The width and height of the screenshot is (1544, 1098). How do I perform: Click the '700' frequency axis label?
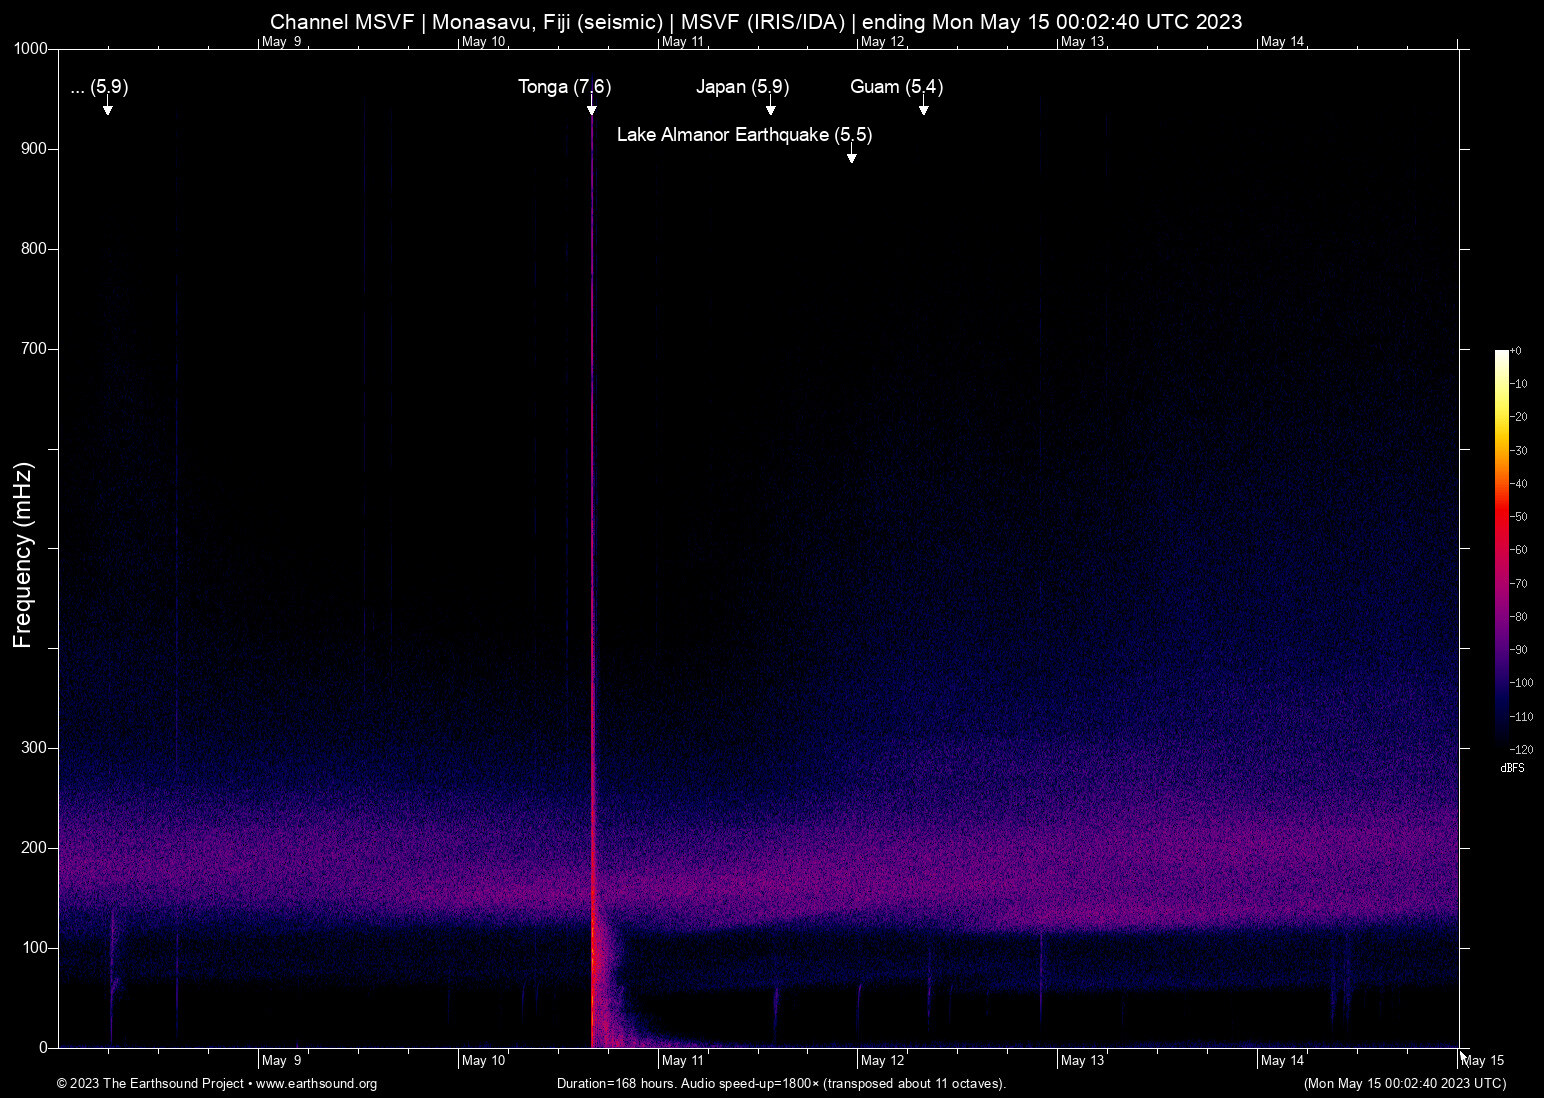(35, 349)
